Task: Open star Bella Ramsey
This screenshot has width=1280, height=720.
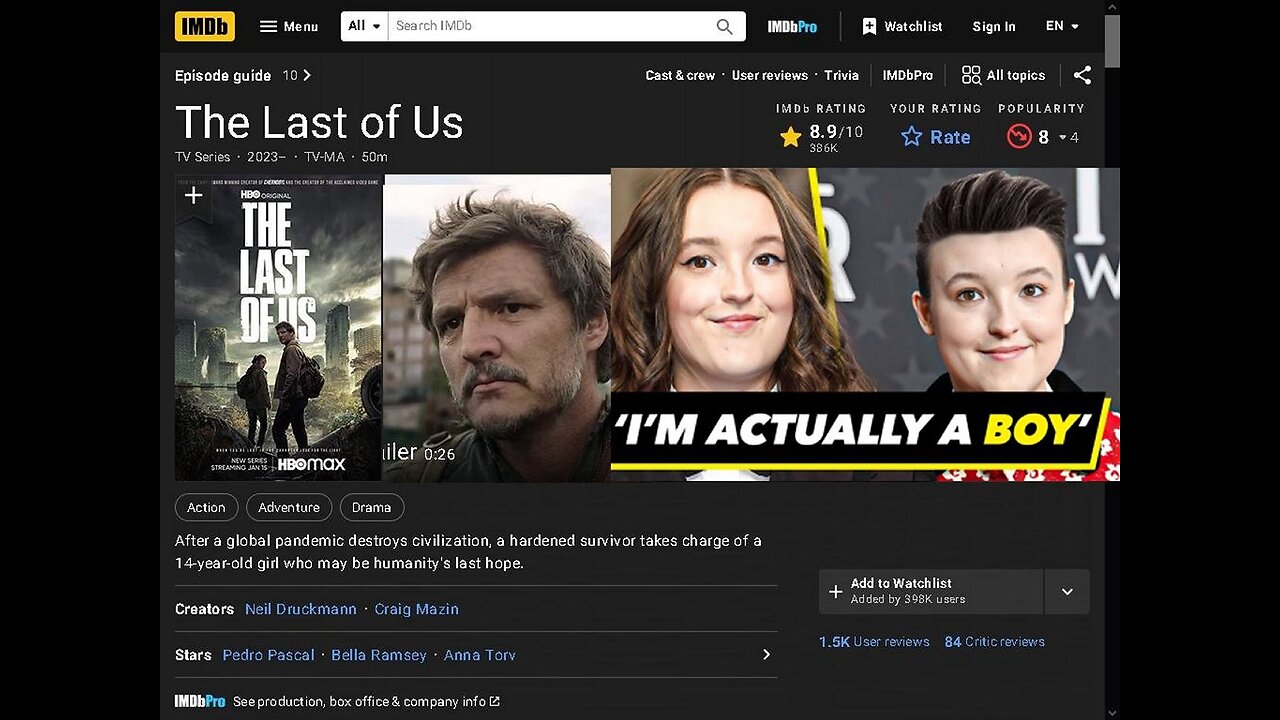Action: click(x=379, y=655)
